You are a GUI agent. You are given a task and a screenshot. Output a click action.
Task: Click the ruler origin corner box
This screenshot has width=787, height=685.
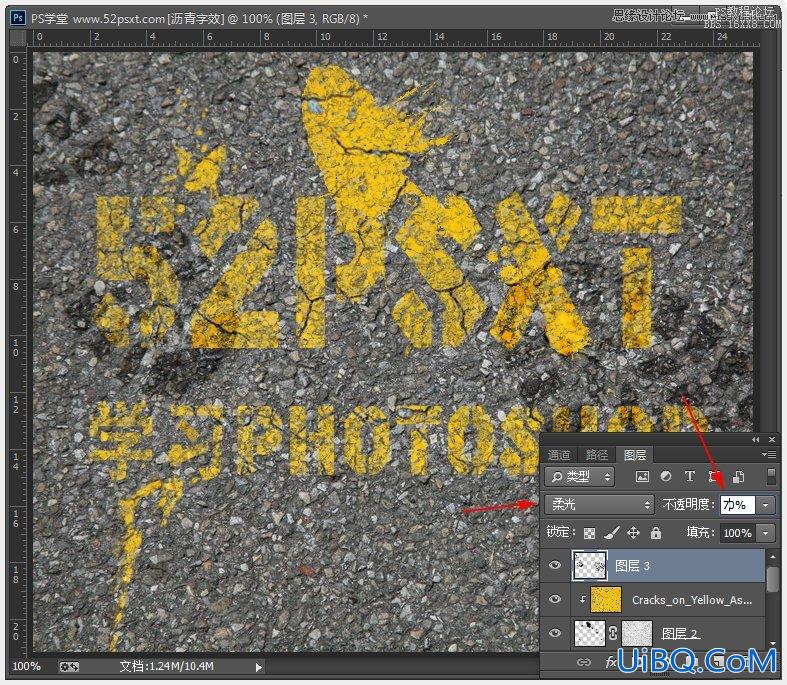[19, 37]
